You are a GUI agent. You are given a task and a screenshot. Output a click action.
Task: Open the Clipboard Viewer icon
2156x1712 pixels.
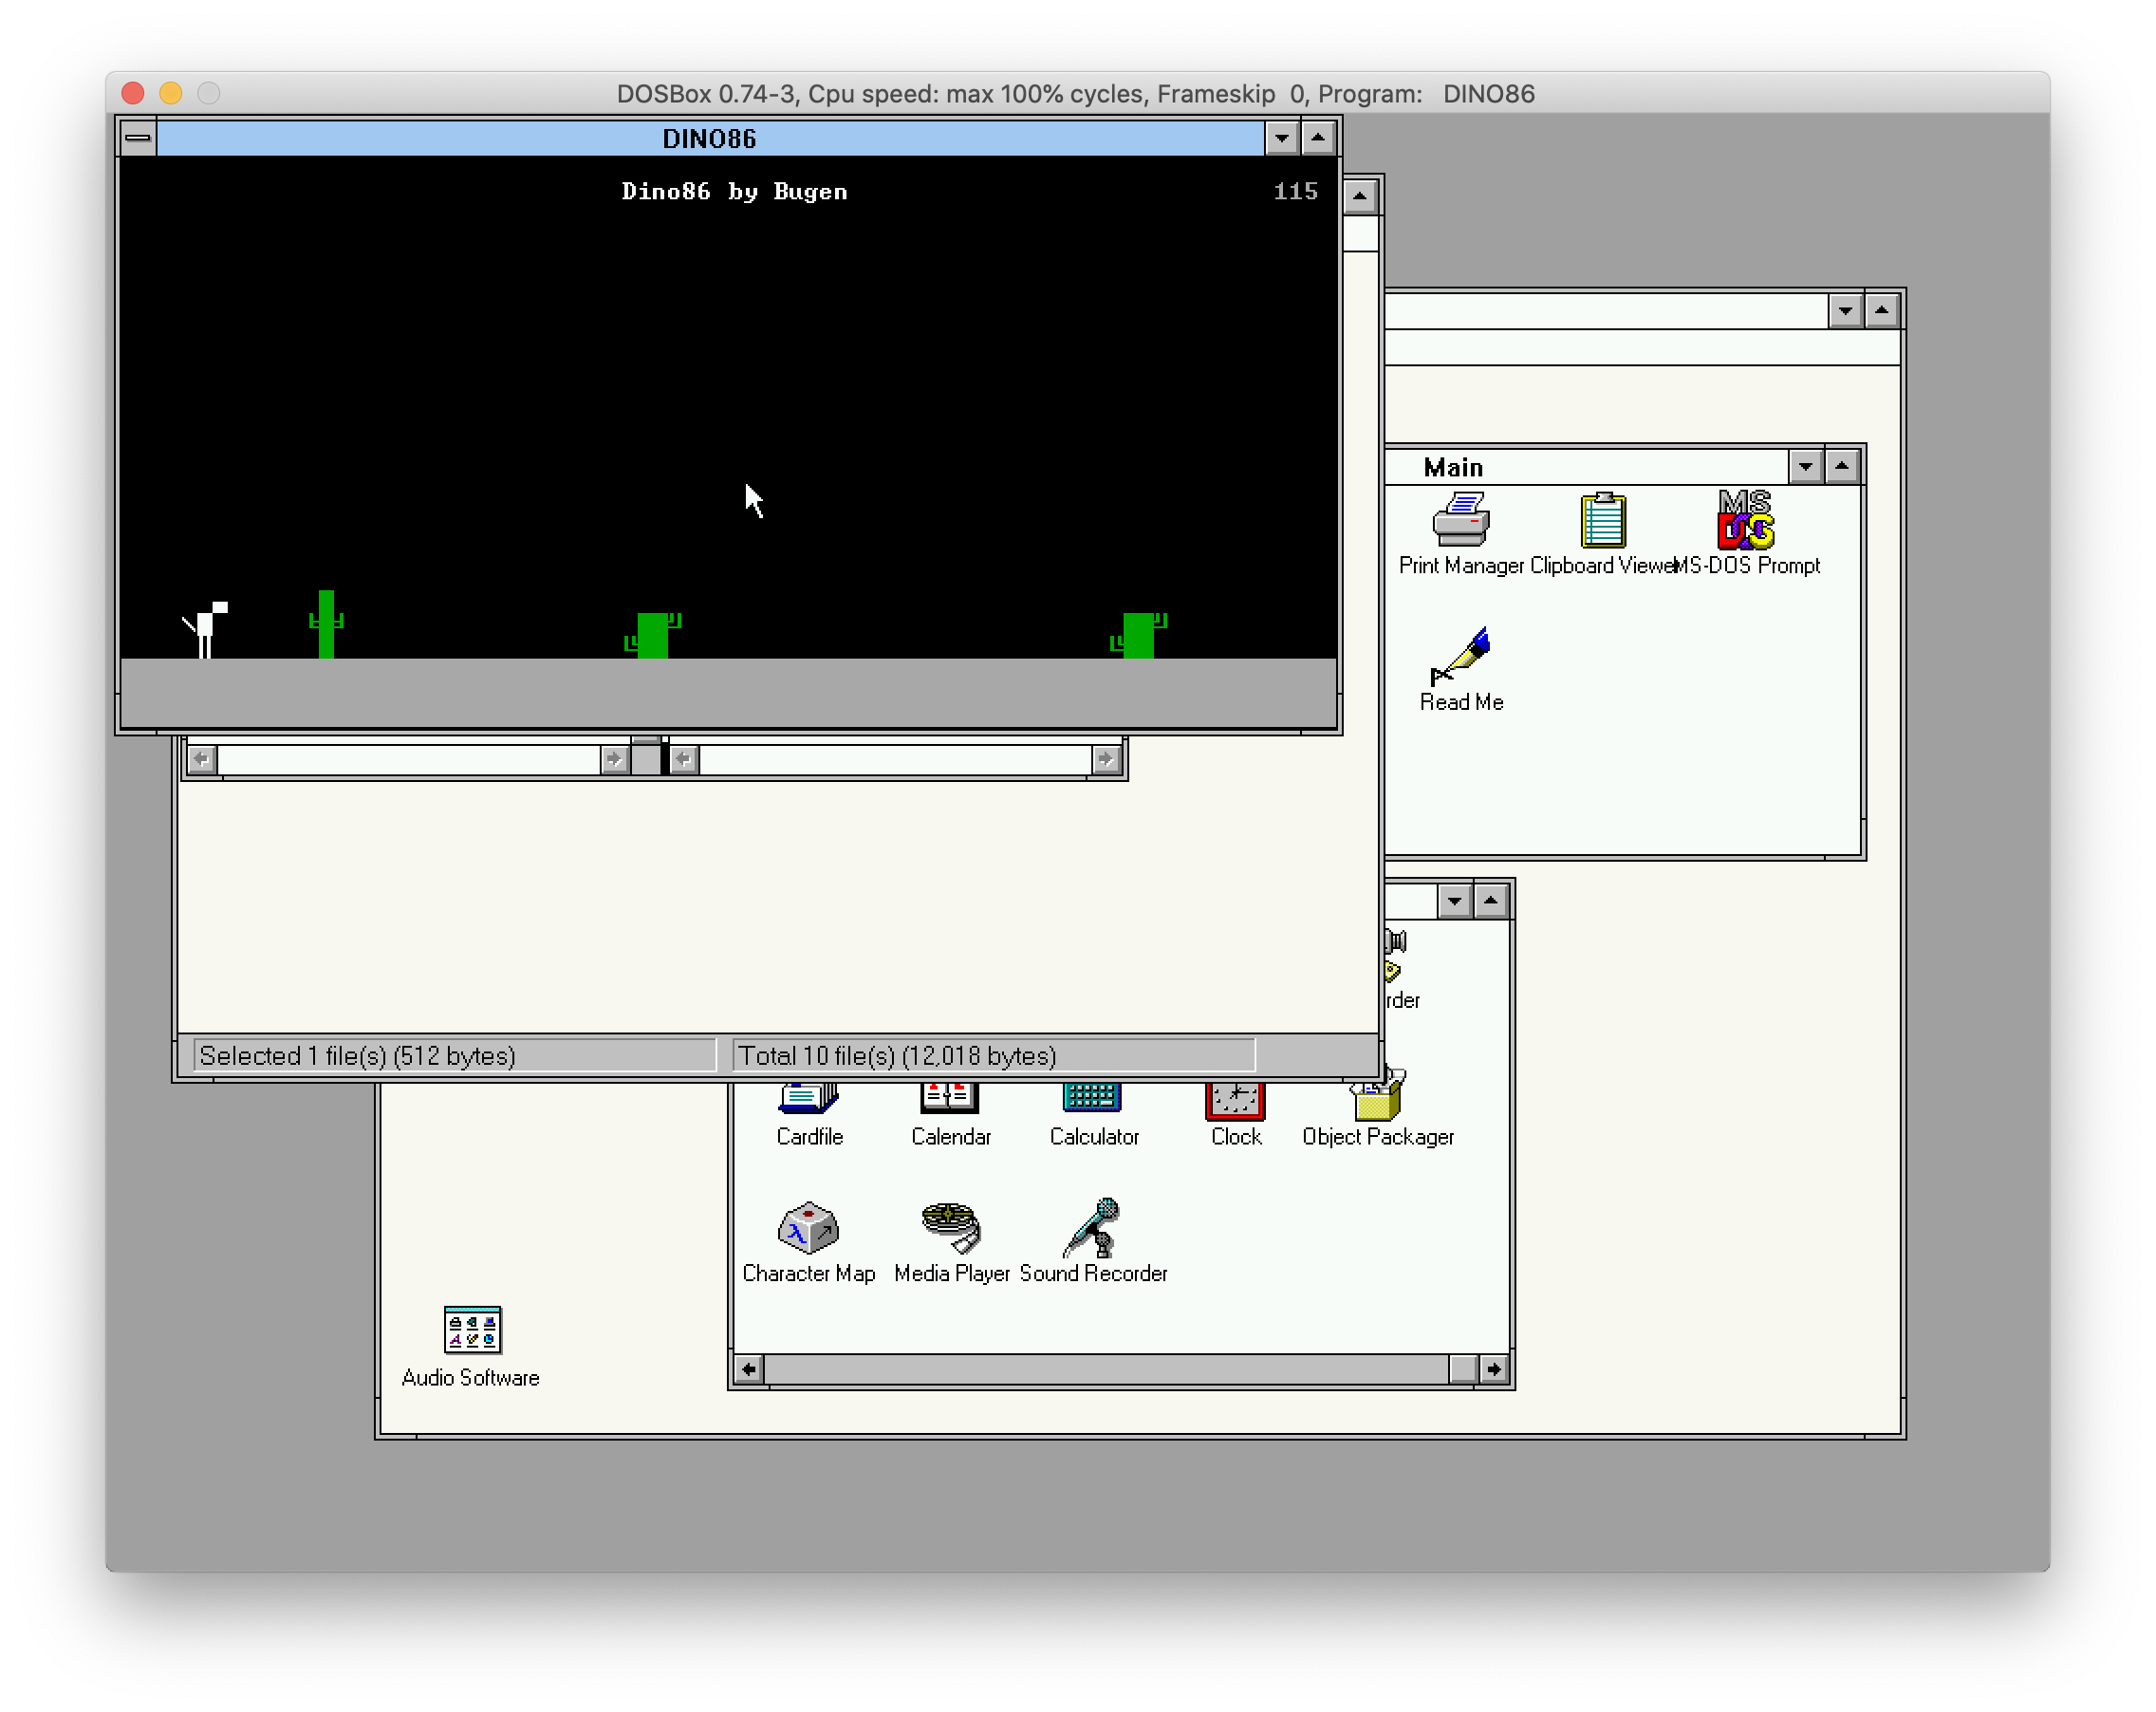point(1602,521)
